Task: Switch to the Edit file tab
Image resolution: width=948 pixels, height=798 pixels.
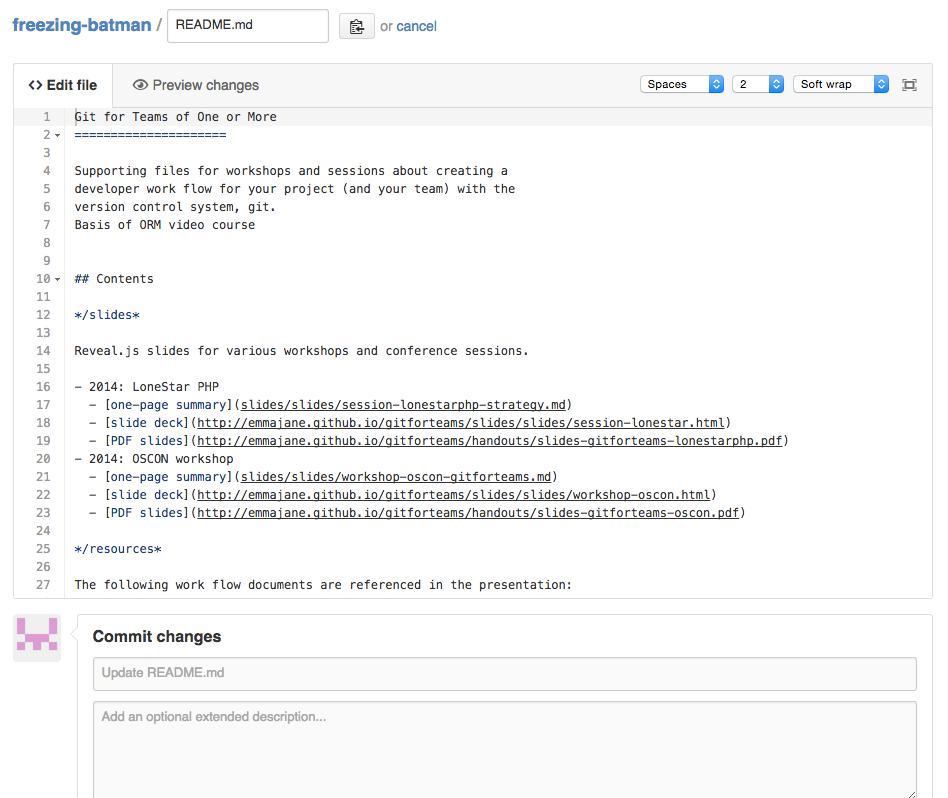Action: click(x=63, y=85)
